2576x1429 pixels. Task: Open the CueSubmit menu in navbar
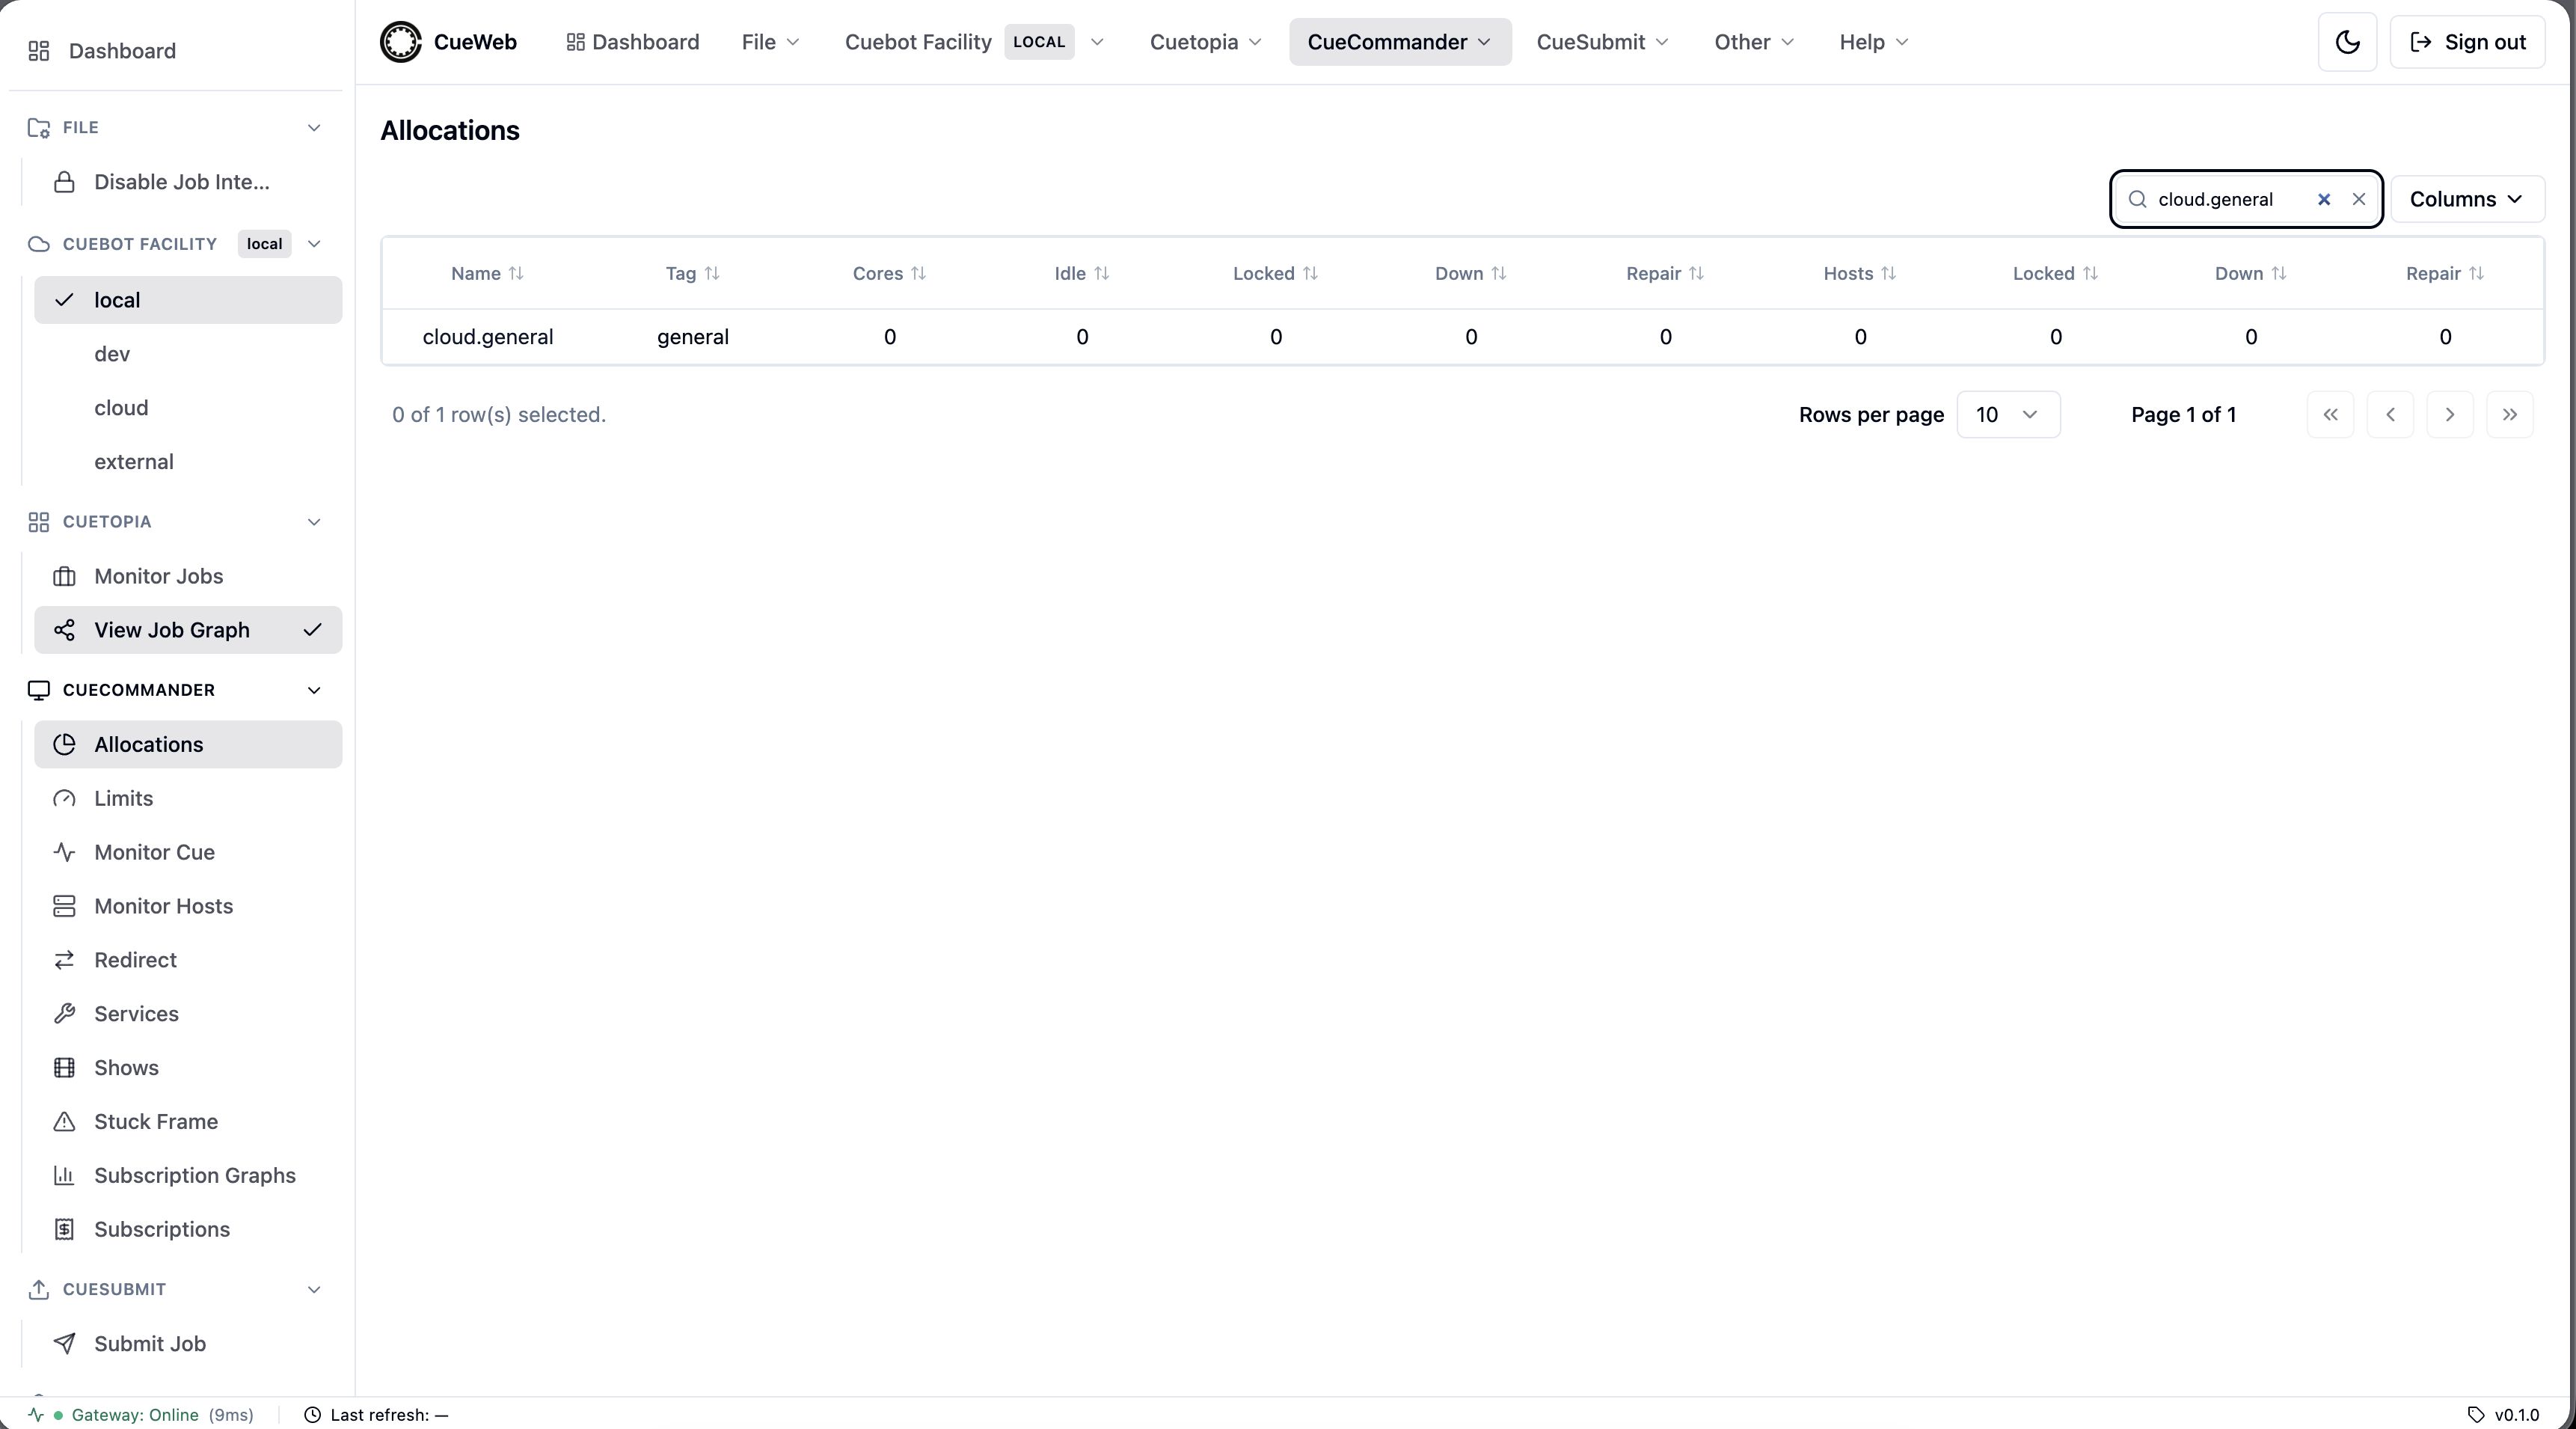pos(1602,42)
